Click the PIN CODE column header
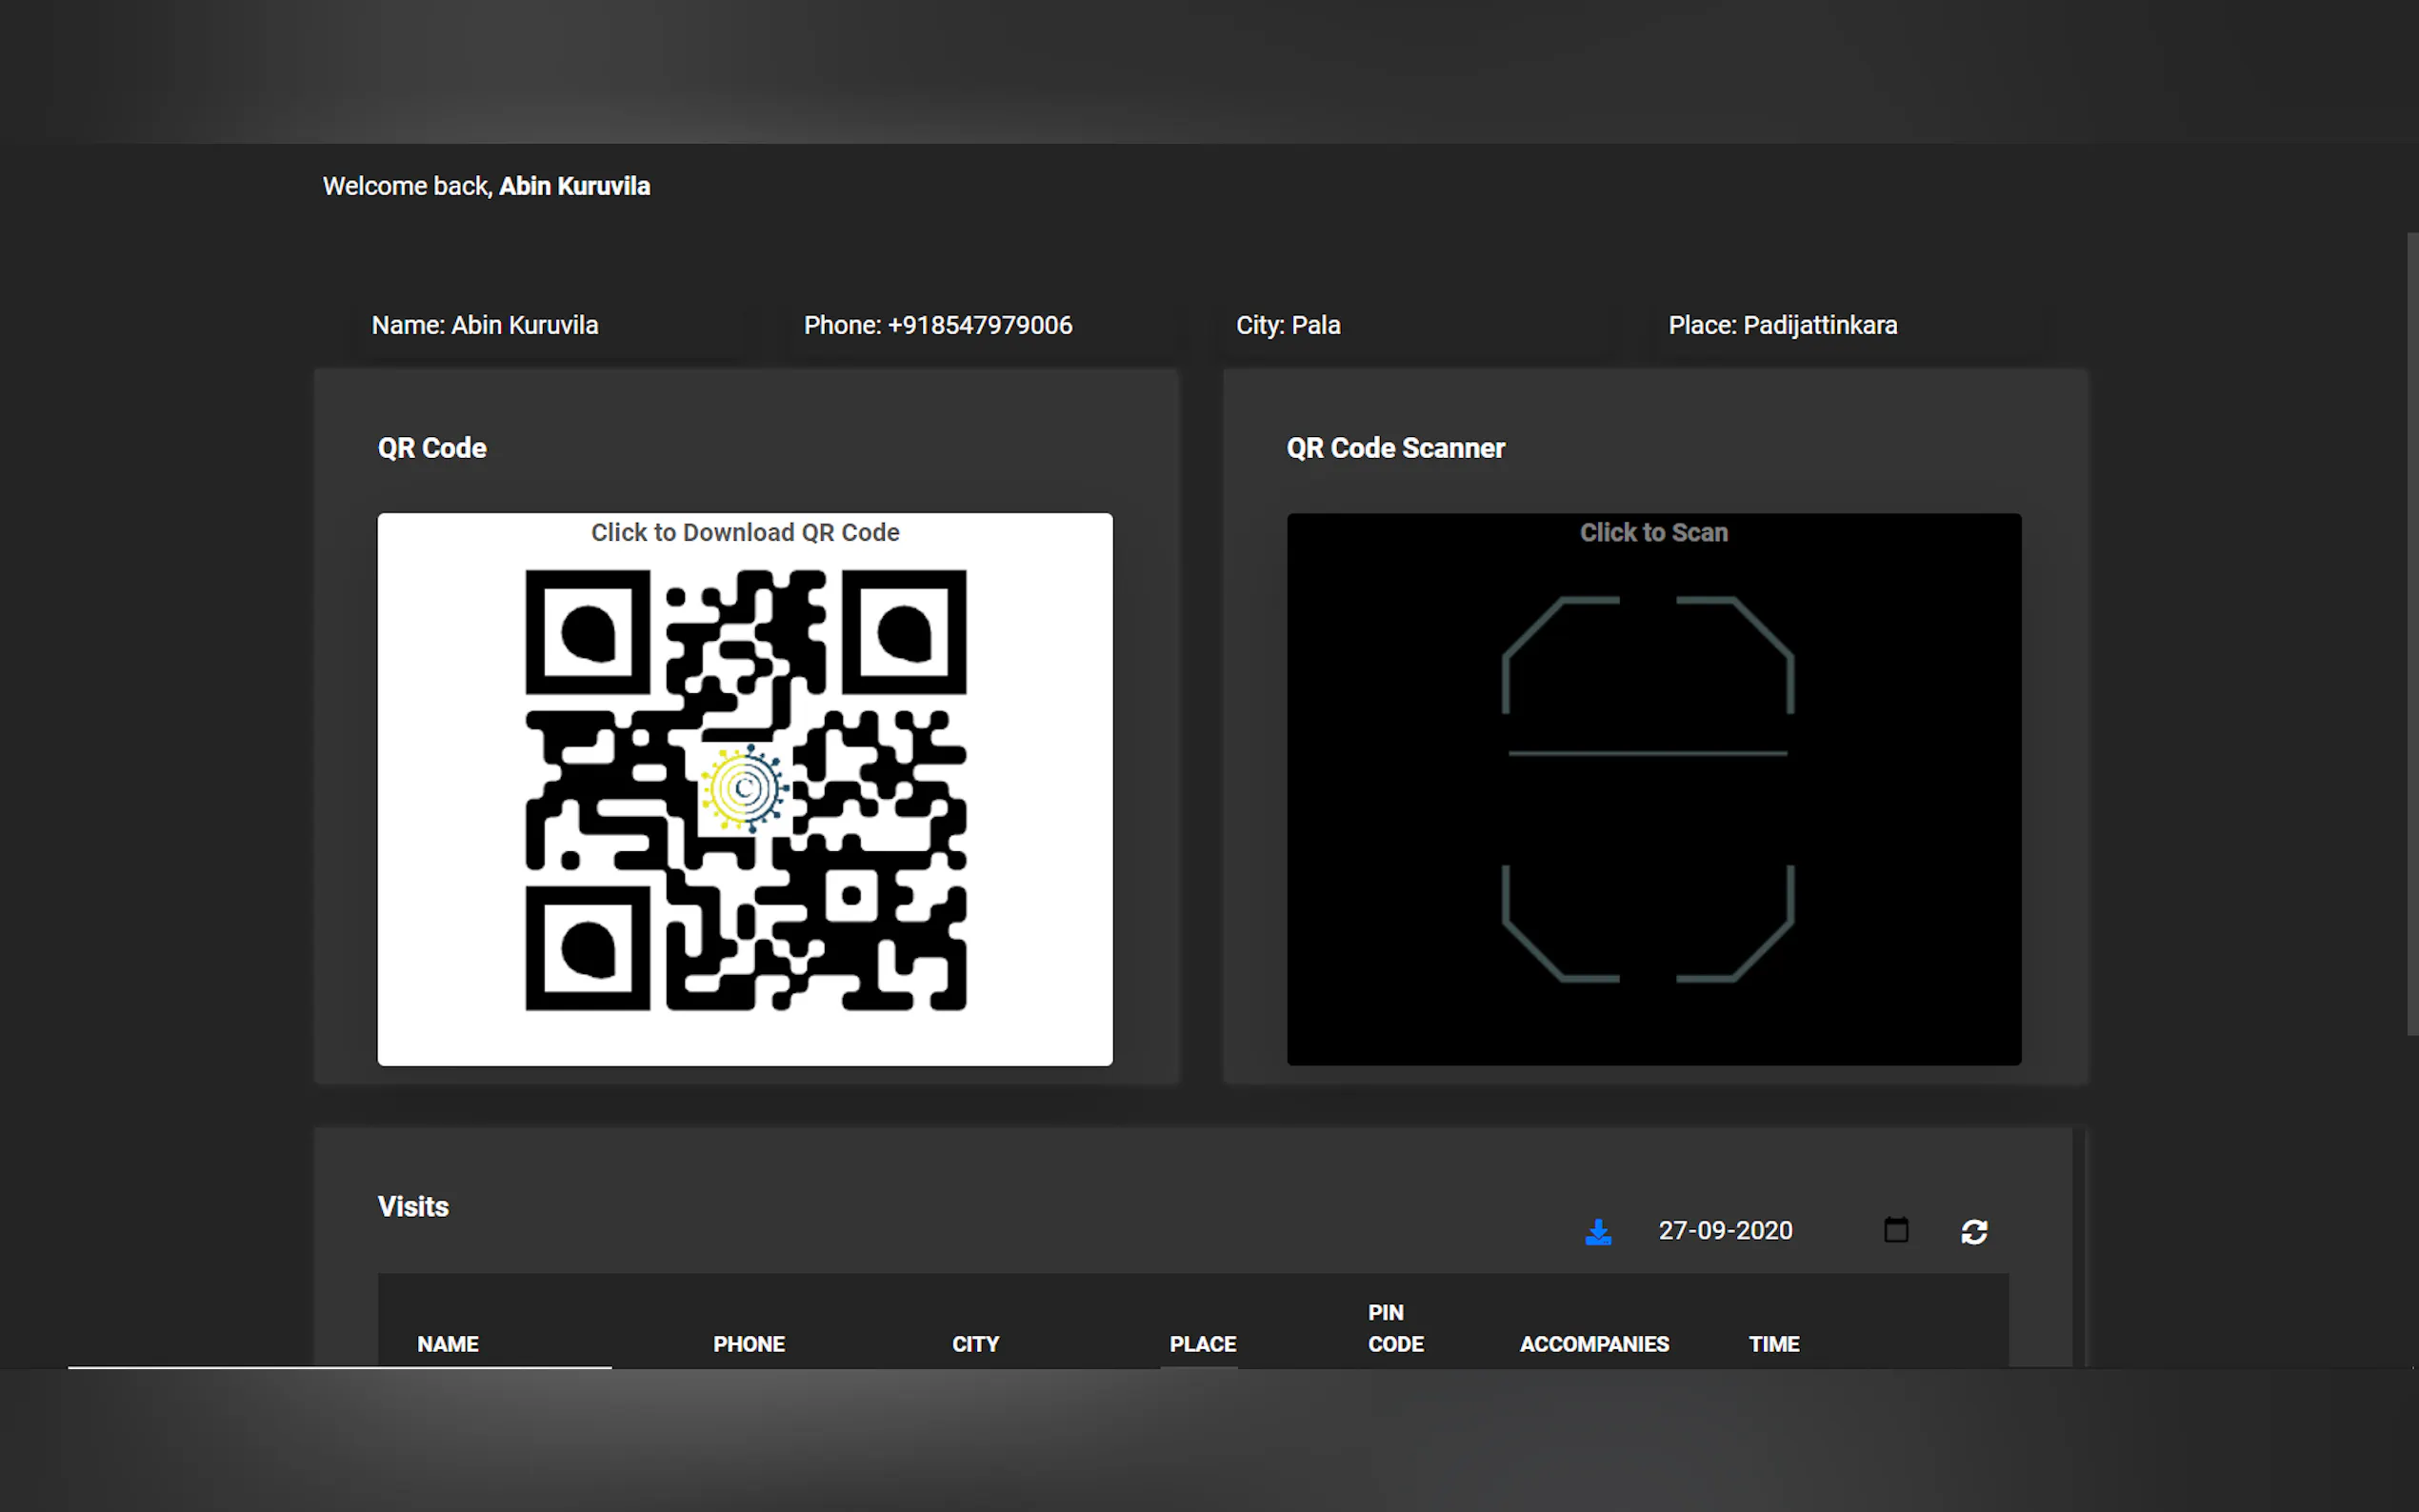2419x1512 pixels. tap(1394, 1328)
